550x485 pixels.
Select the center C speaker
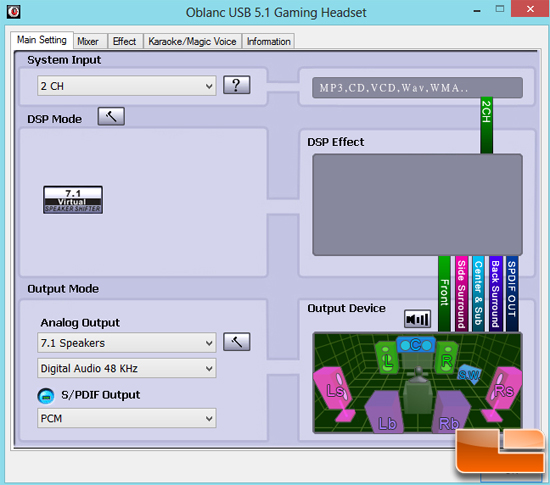tap(416, 345)
